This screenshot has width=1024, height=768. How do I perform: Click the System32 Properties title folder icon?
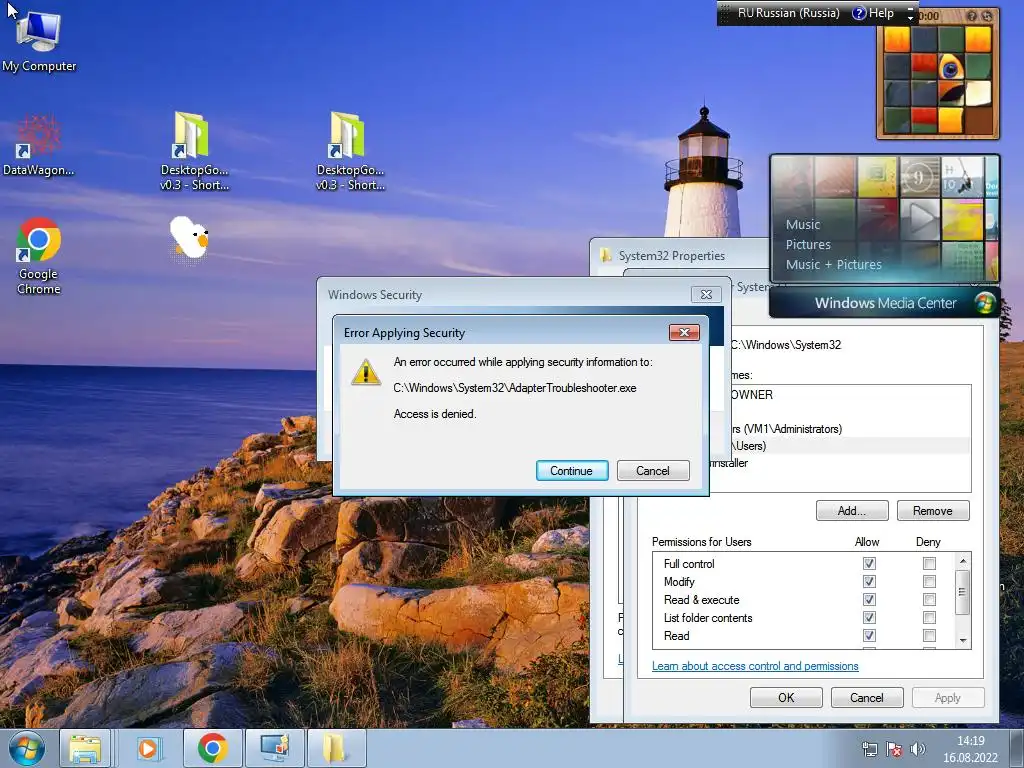606,255
